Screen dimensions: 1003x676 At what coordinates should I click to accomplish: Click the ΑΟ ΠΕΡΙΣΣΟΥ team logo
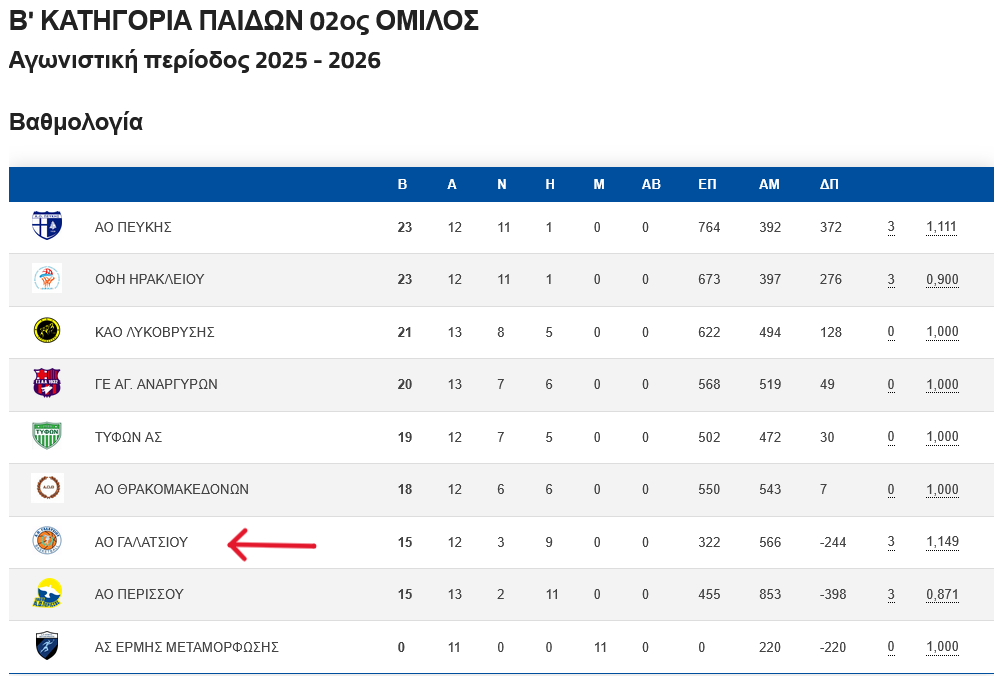[x=47, y=594]
